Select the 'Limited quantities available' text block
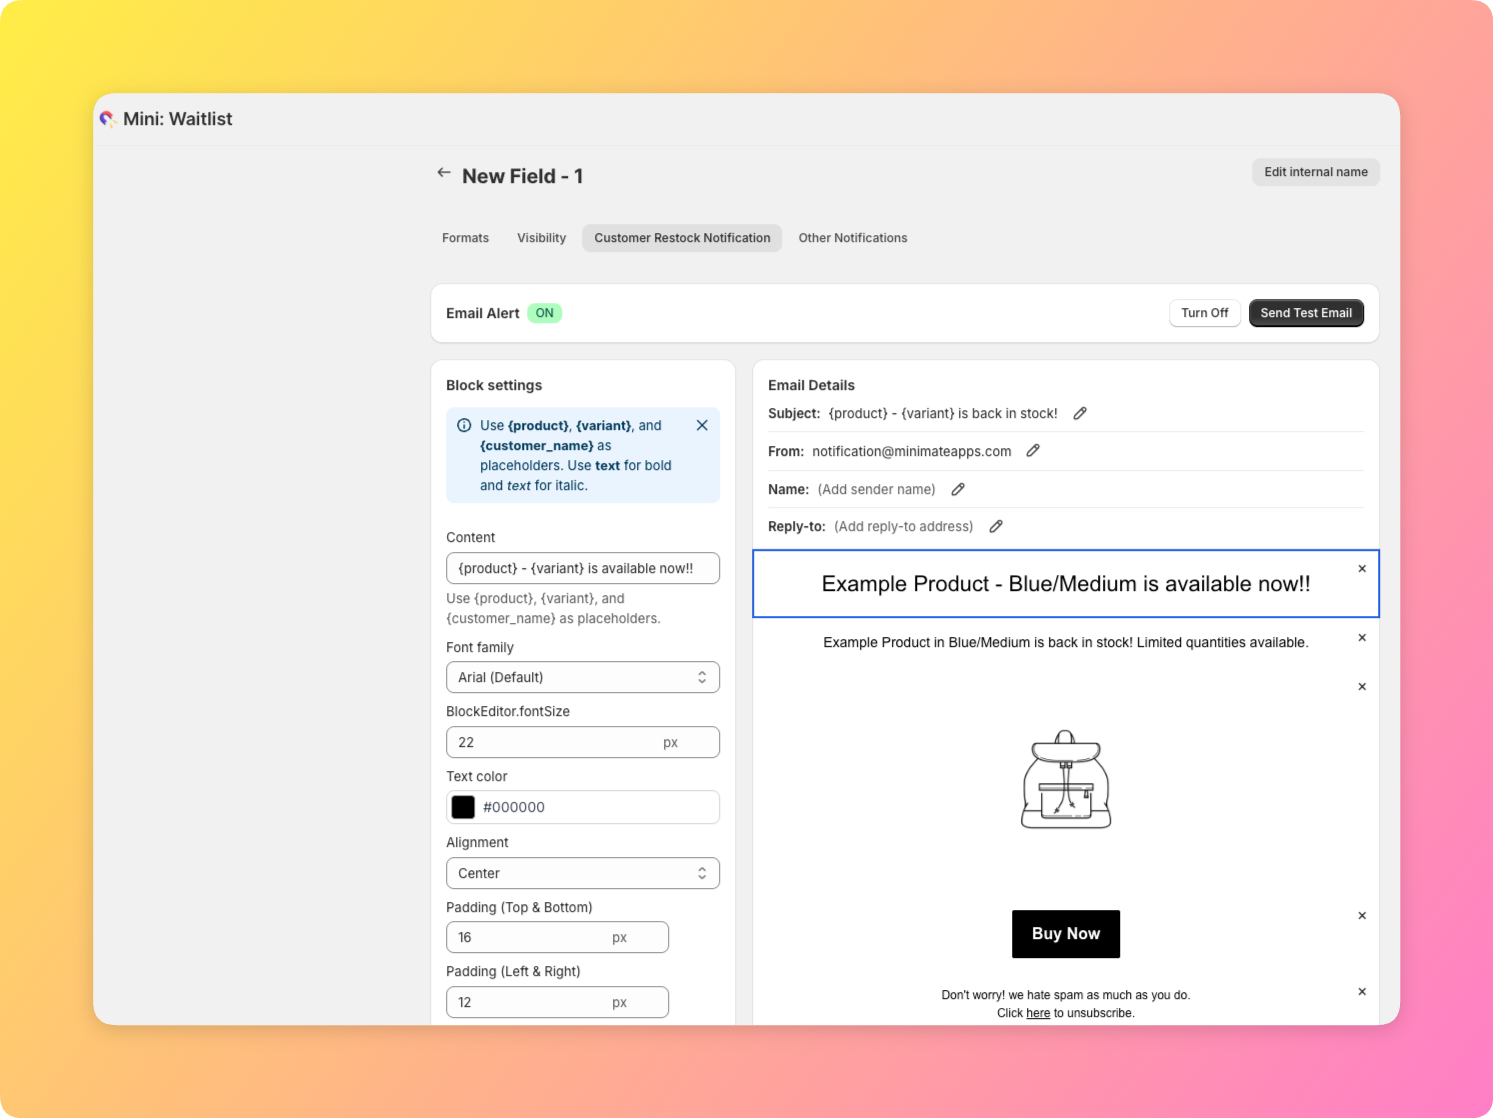The height and width of the screenshot is (1118, 1493). 1066,642
